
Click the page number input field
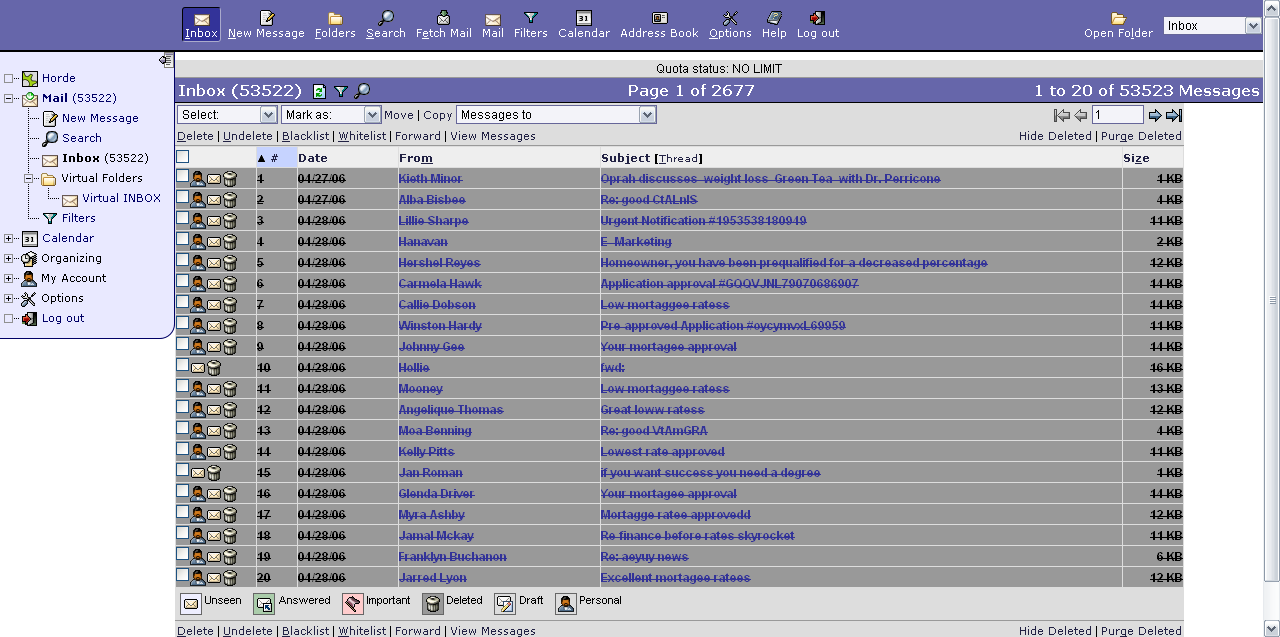[x=1117, y=115]
